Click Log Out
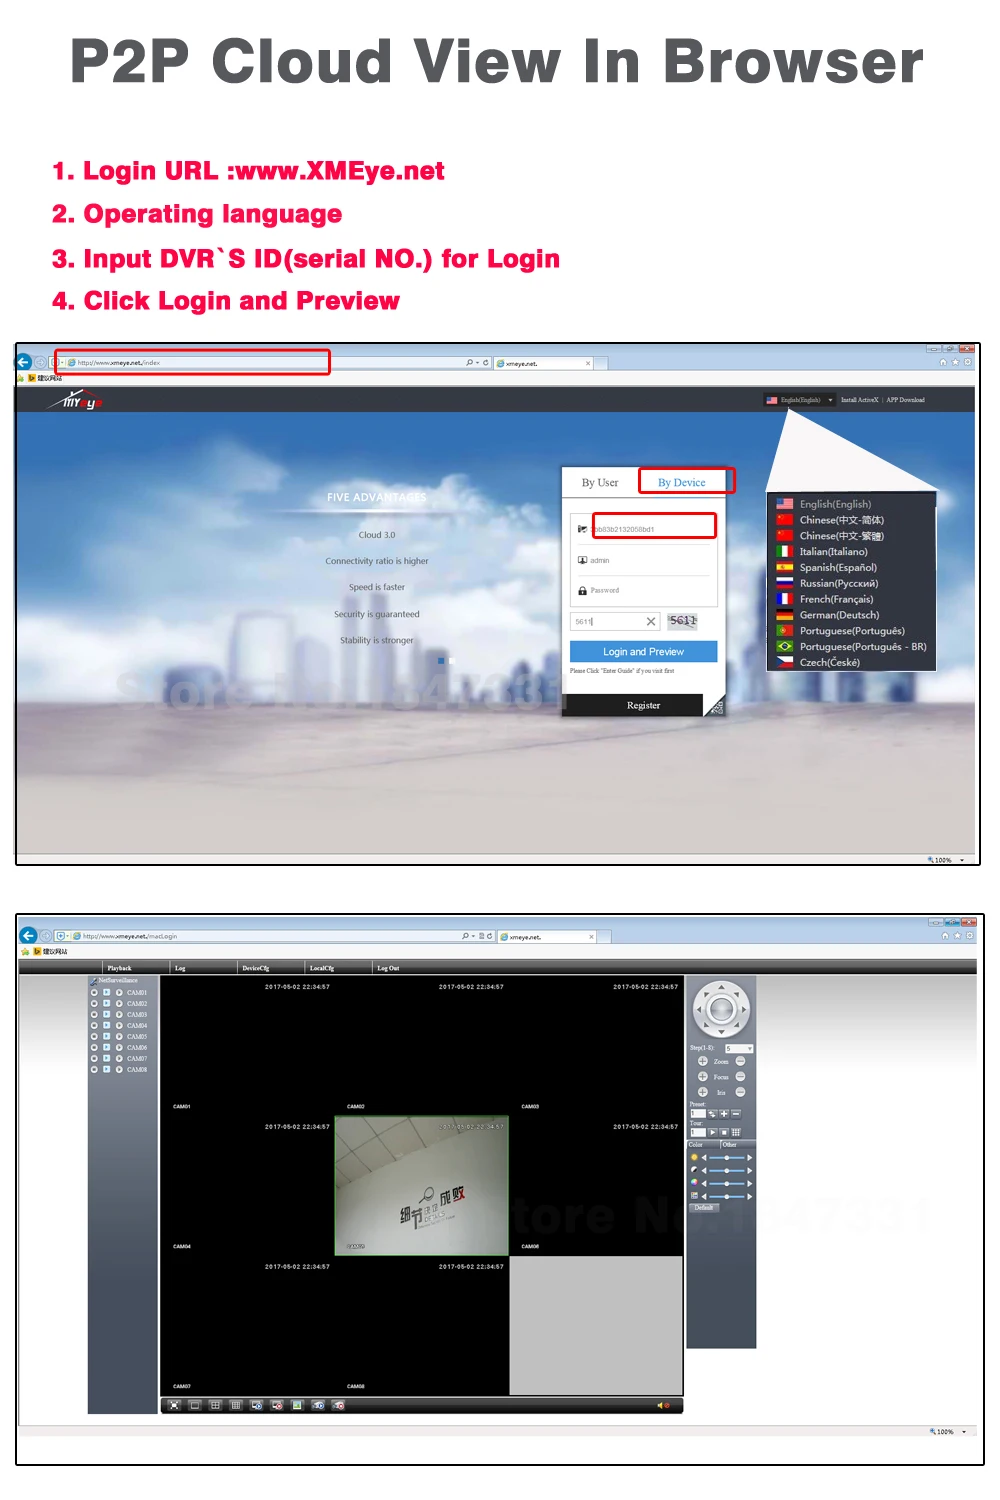 pyautogui.click(x=388, y=968)
